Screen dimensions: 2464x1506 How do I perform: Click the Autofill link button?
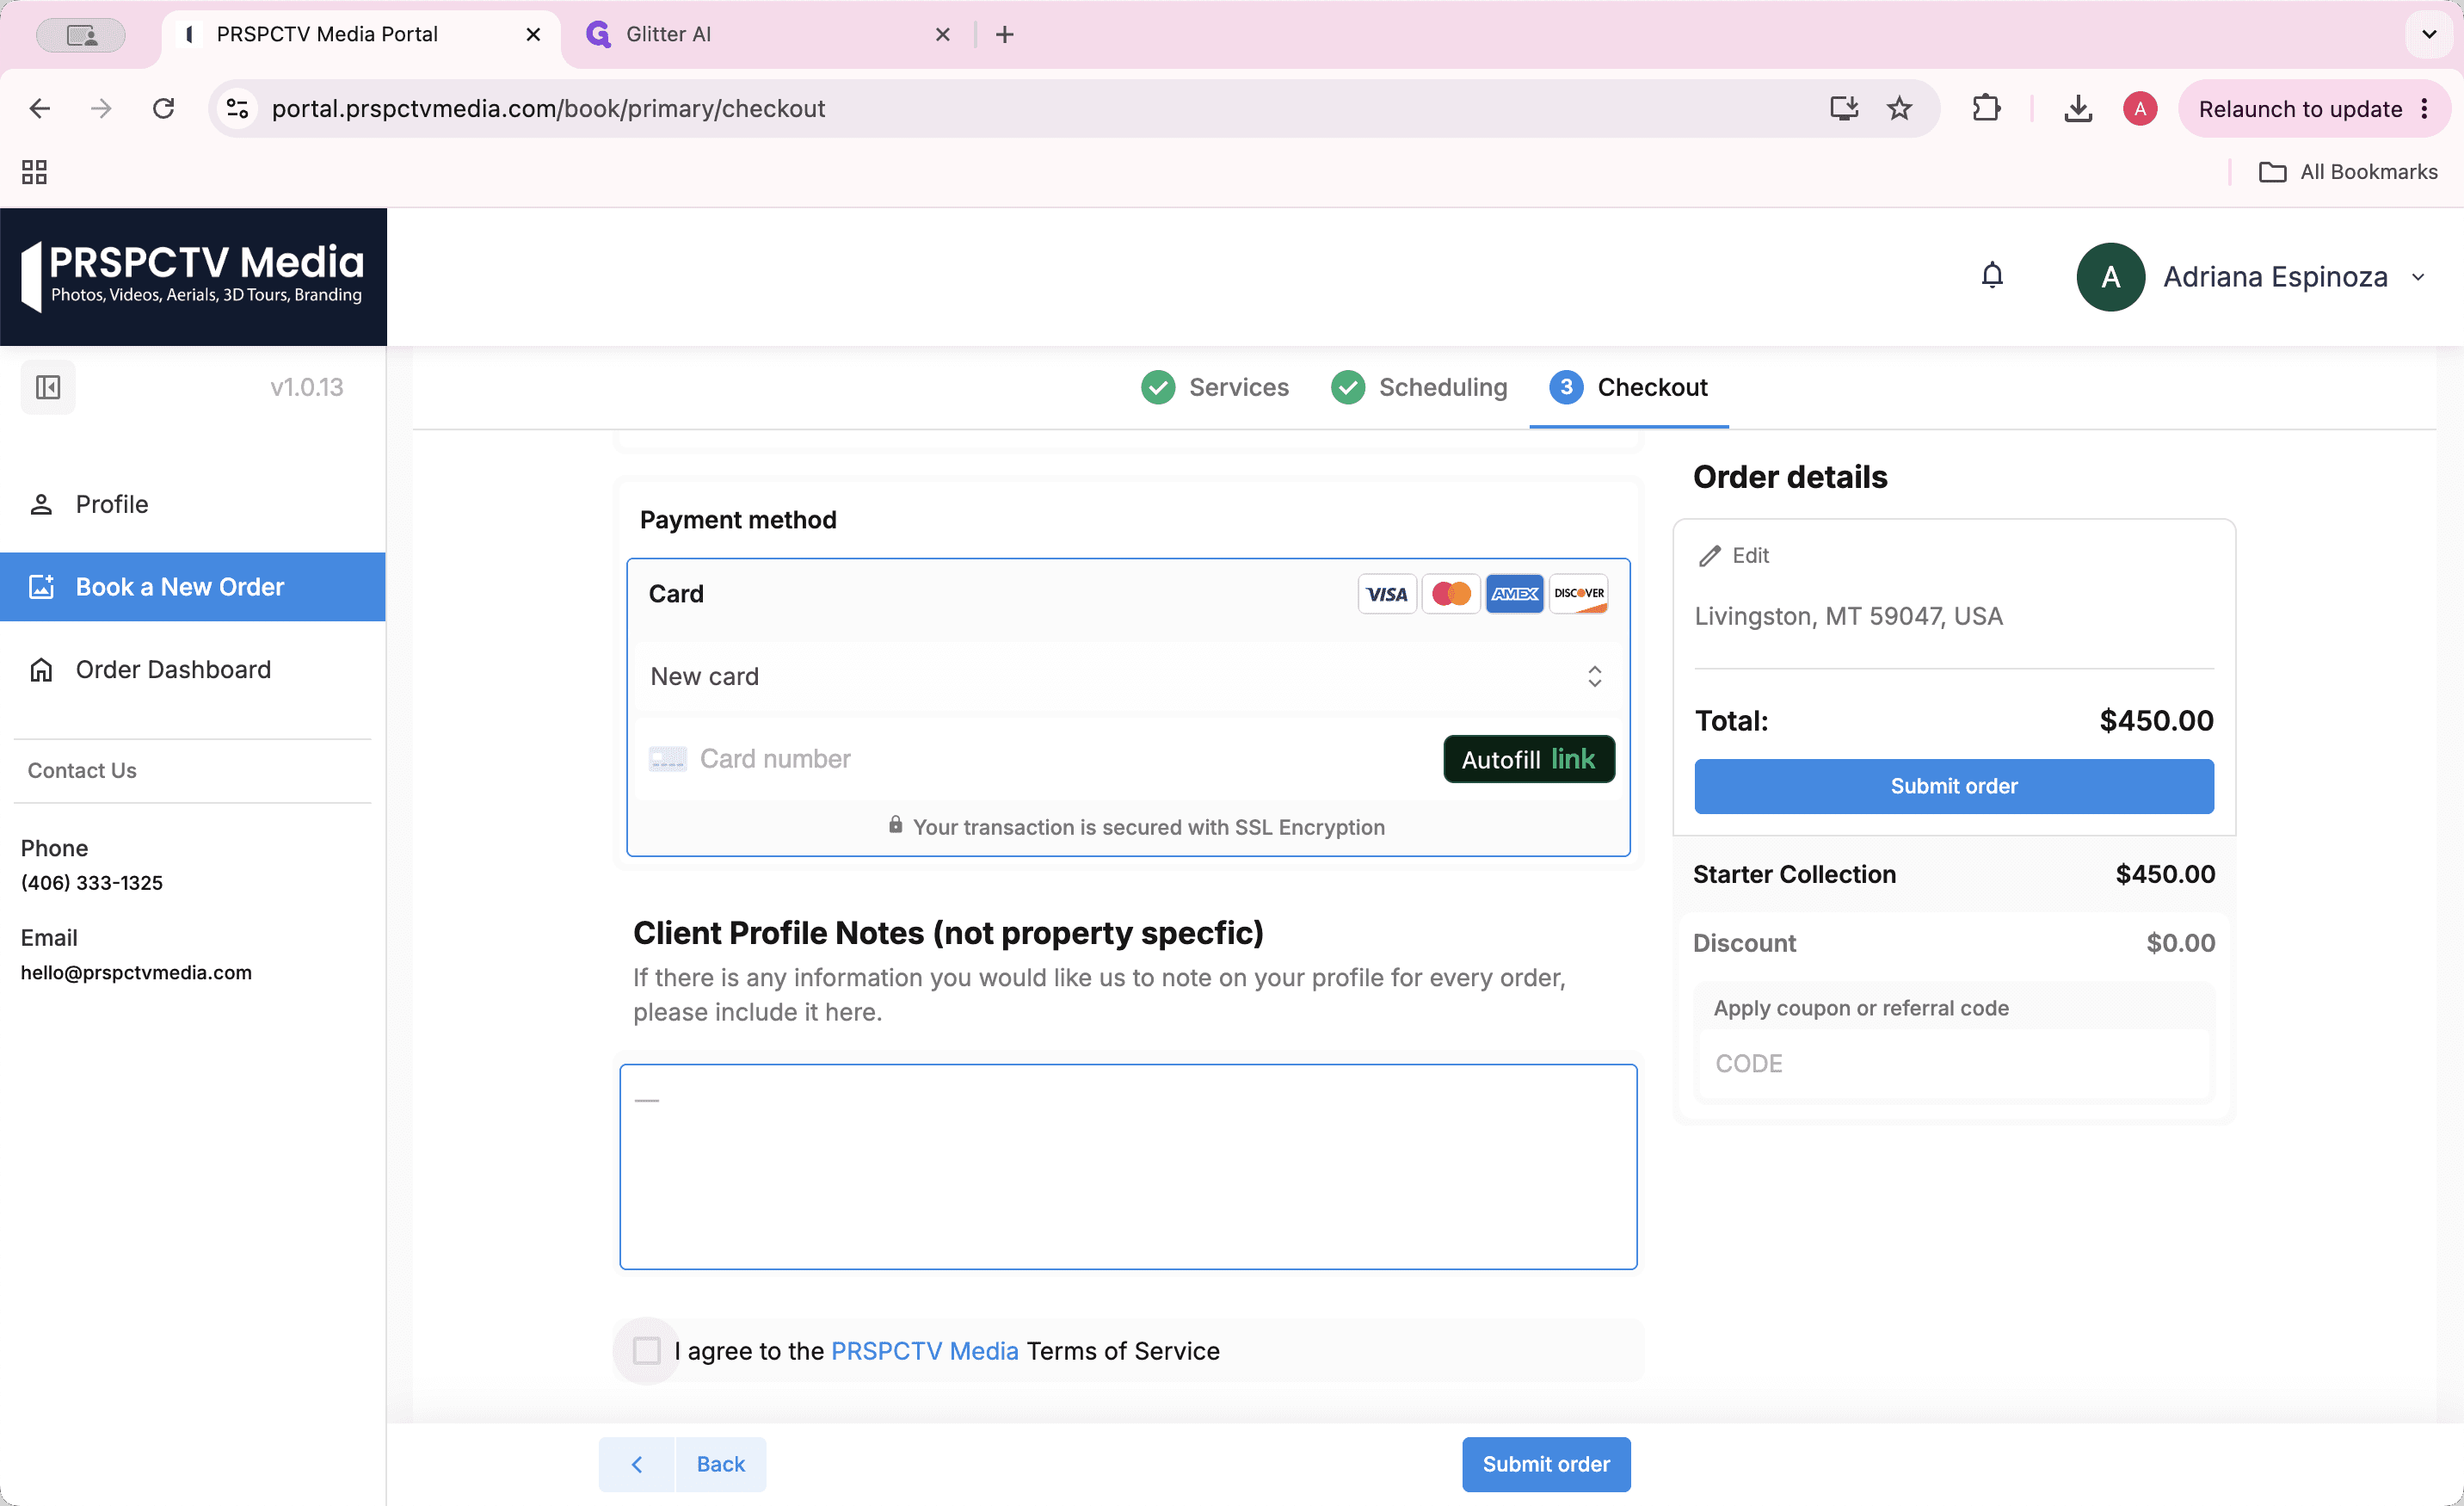click(x=1529, y=759)
